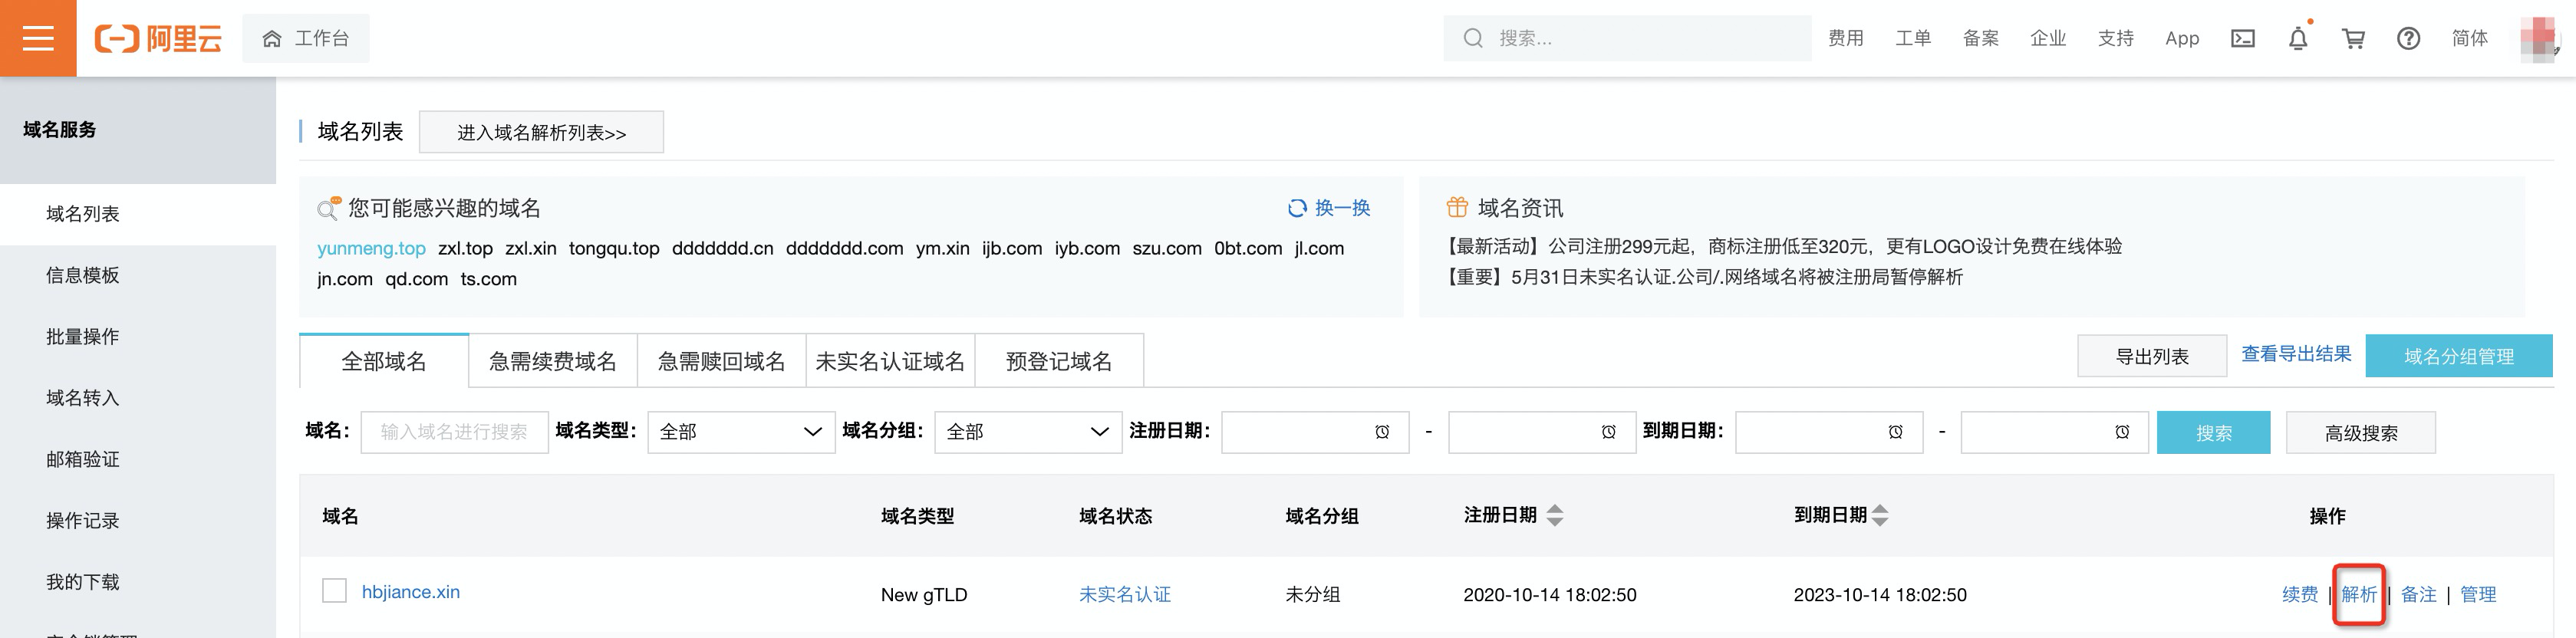Click 续费 for hbjiance.xin
The image size is (2576, 638).
(2300, 594)
